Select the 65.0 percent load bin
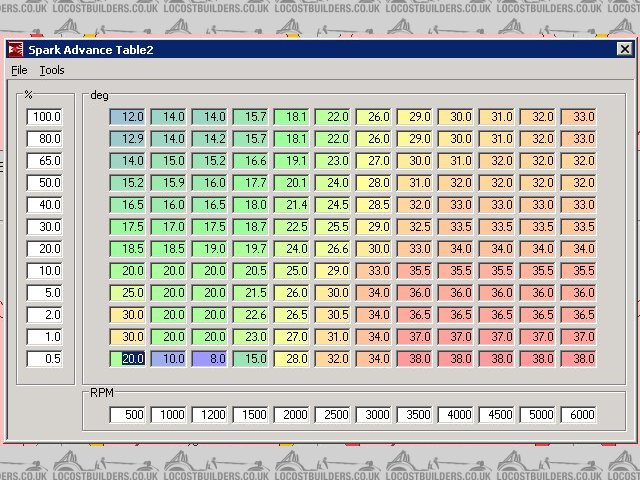 [45, 160]
